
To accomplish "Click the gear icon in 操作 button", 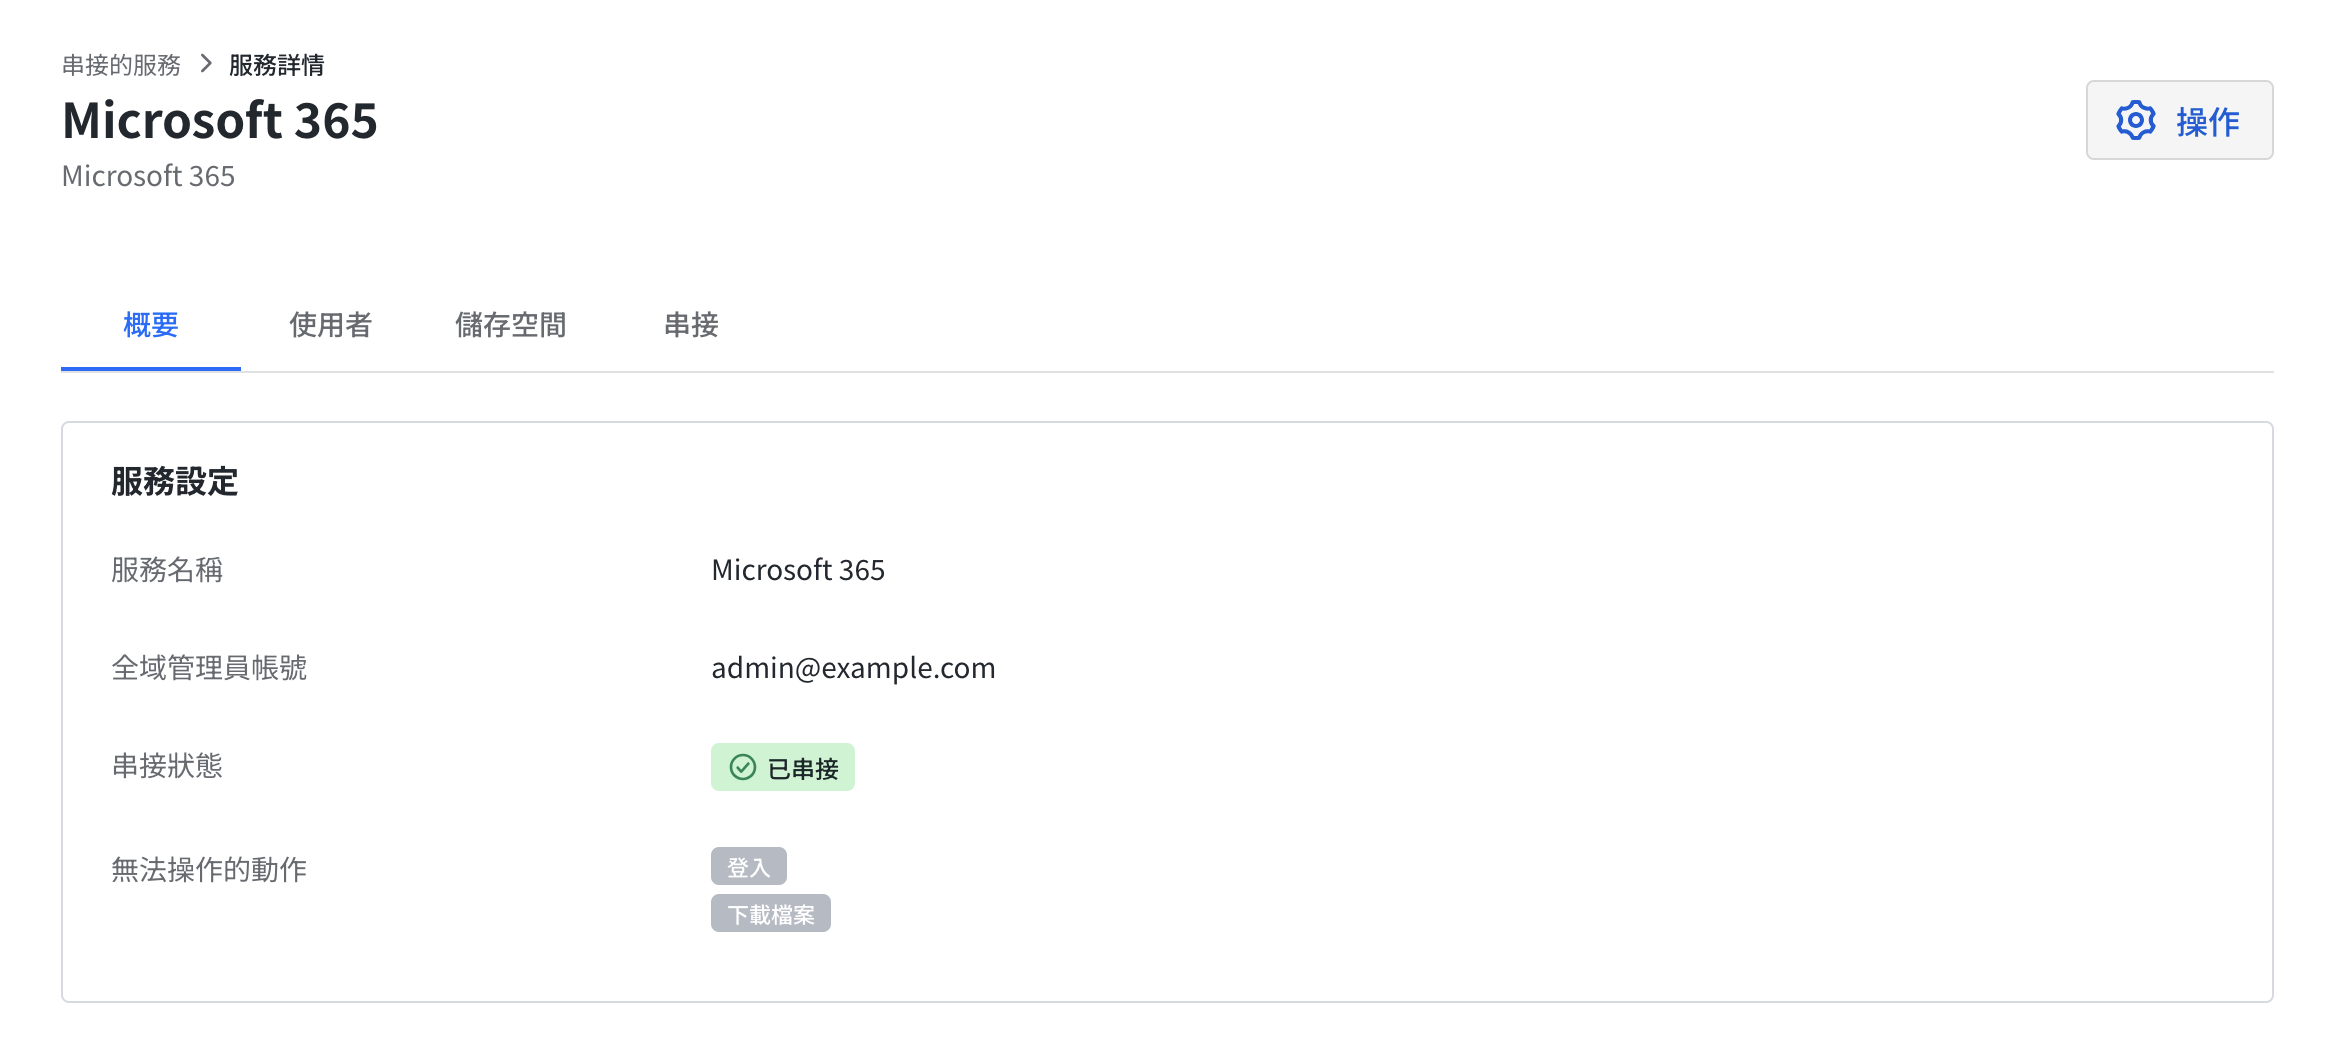I will 2135,120.
